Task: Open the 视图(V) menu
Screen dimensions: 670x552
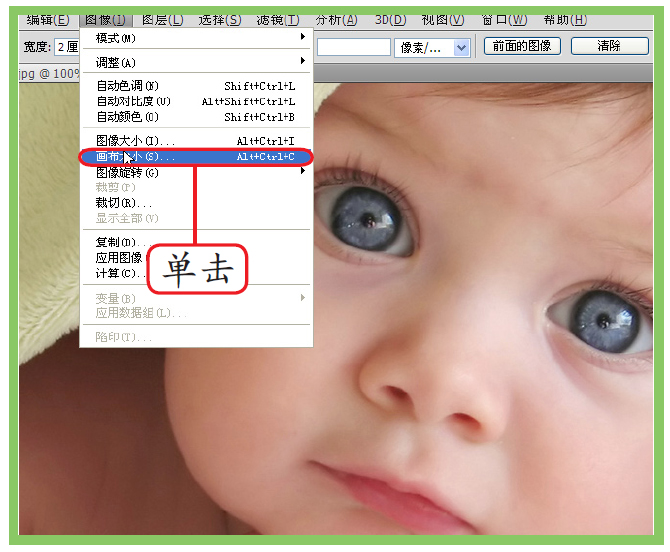Action: 443,20
